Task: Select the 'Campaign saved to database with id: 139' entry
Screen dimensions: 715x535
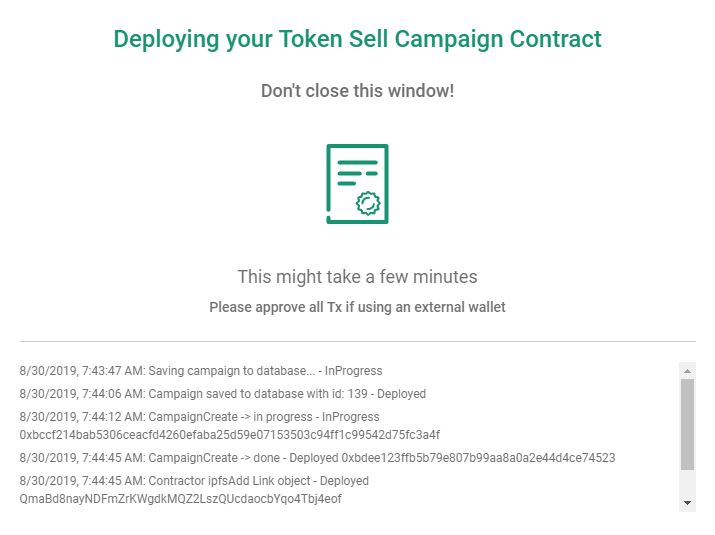Action: [223, 394]
